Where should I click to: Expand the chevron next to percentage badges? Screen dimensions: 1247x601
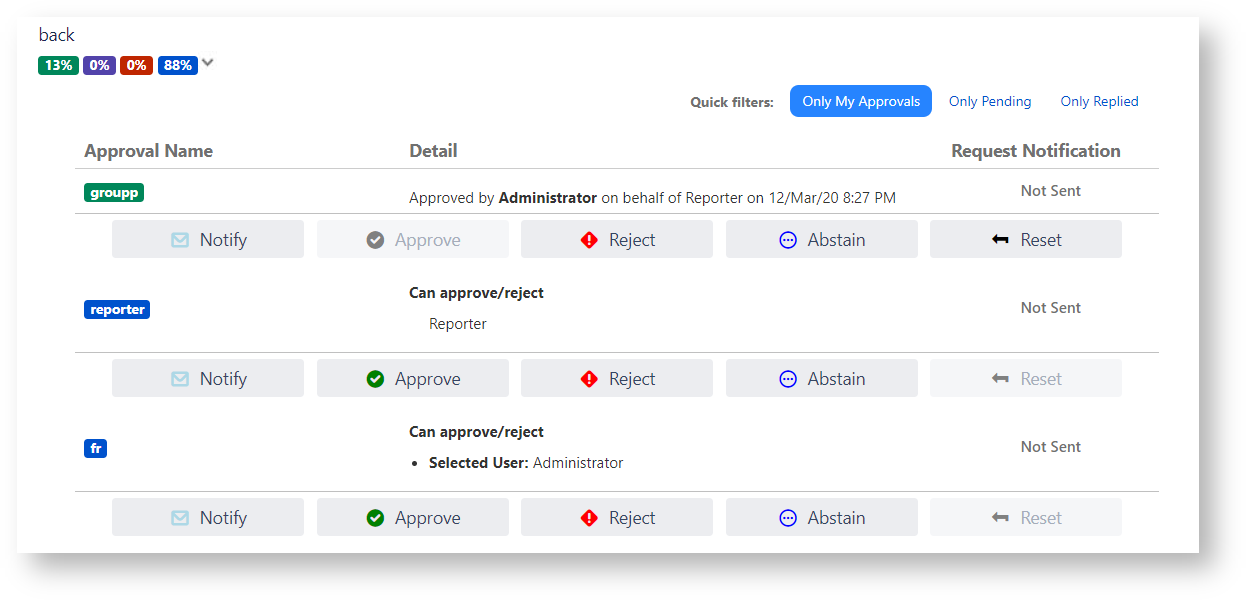point(208,63)
